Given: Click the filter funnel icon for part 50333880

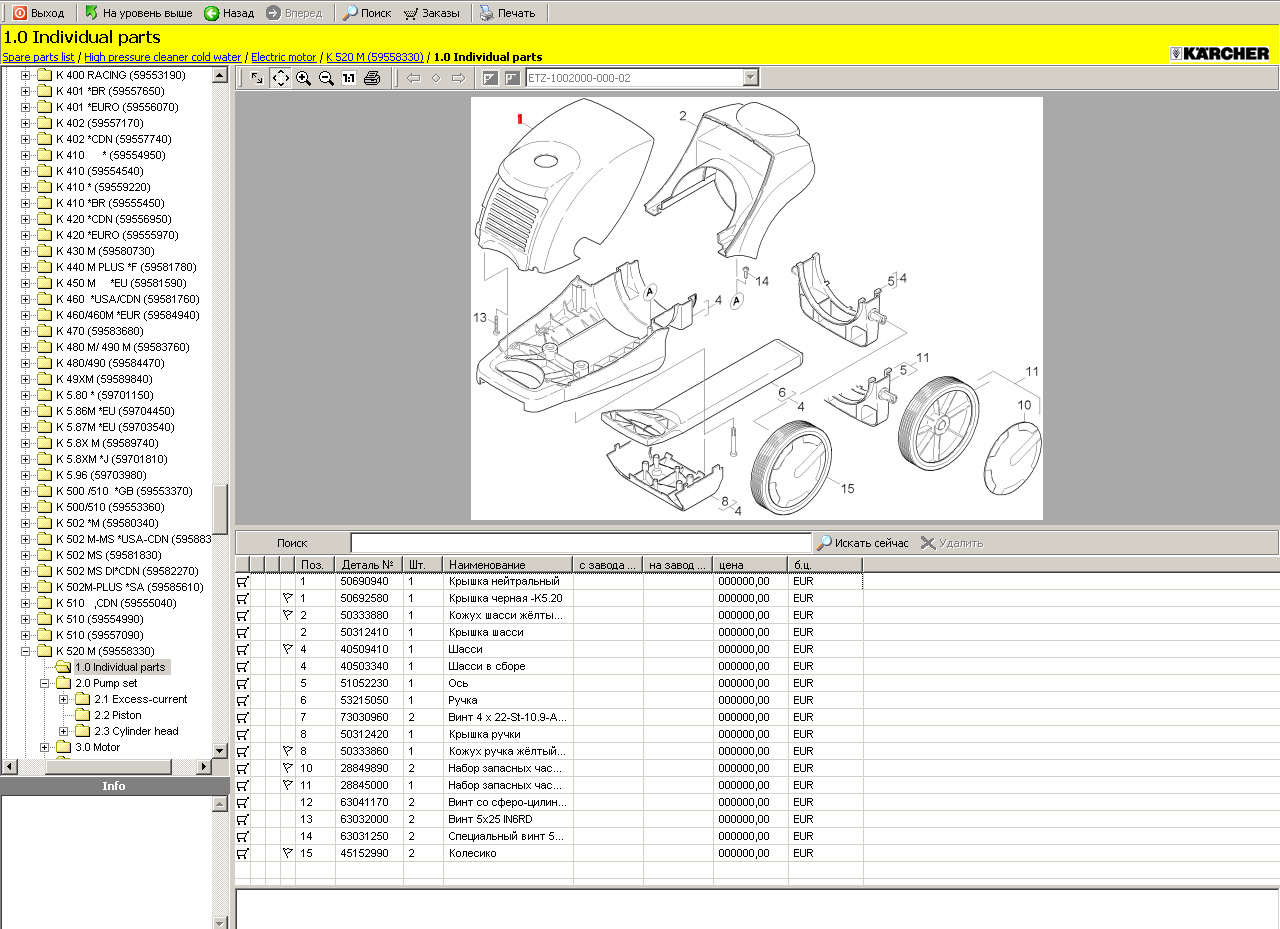Looking at the screenshot, I should pos(288,615).
